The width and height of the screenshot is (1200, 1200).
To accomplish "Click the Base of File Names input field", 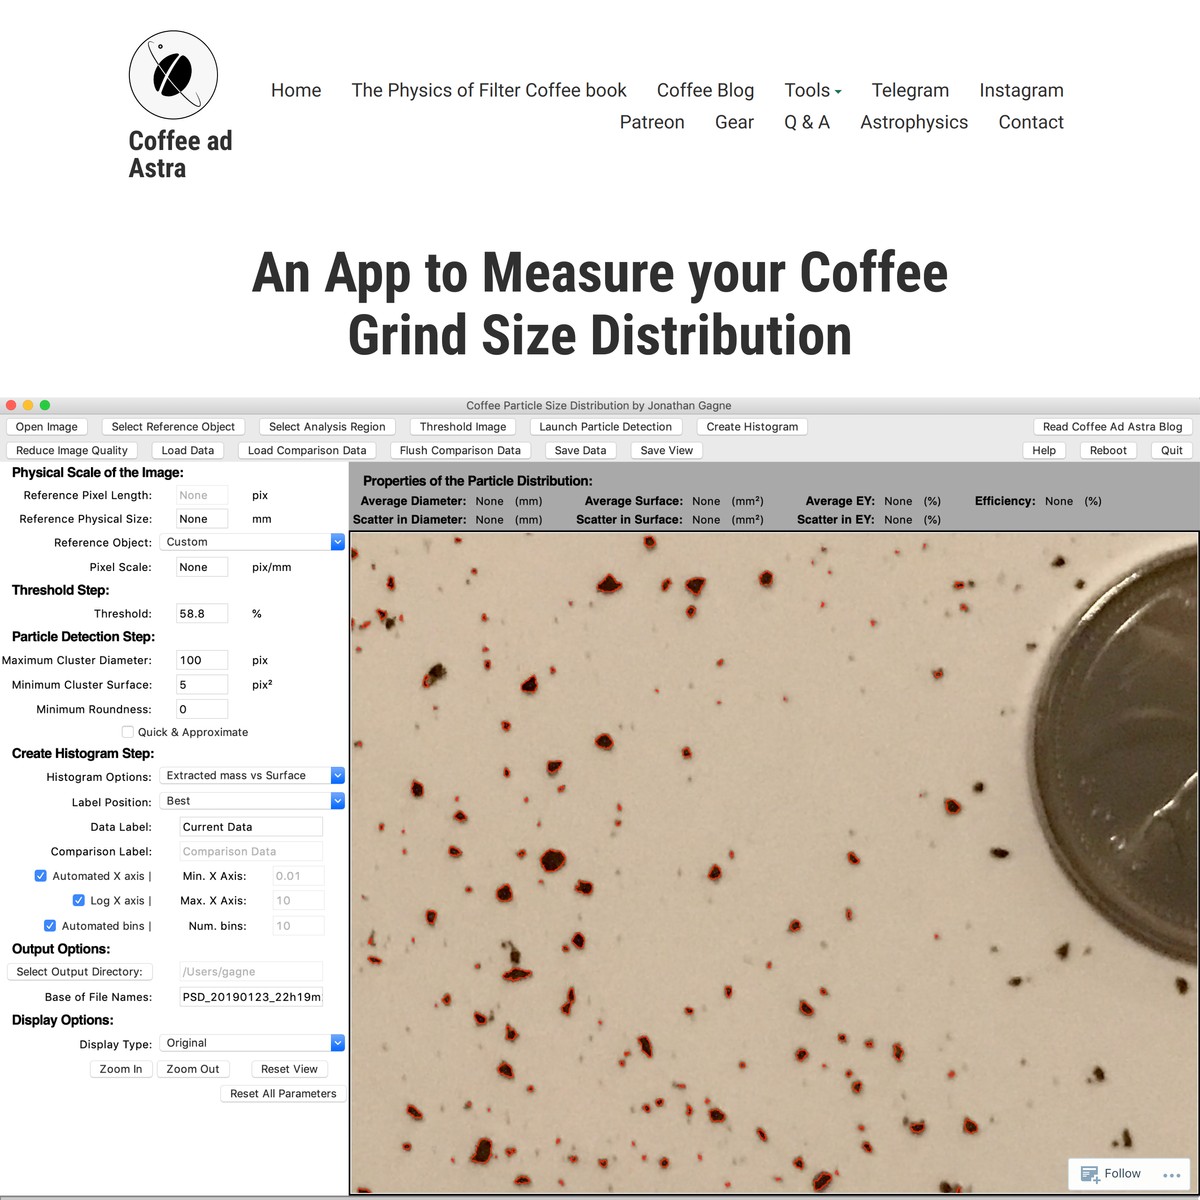I will click(x=250, y=996).
